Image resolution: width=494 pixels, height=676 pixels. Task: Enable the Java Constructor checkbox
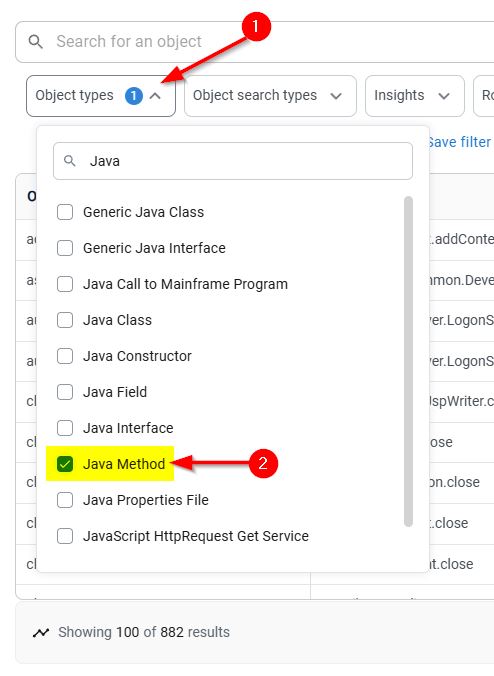point(65,356)
